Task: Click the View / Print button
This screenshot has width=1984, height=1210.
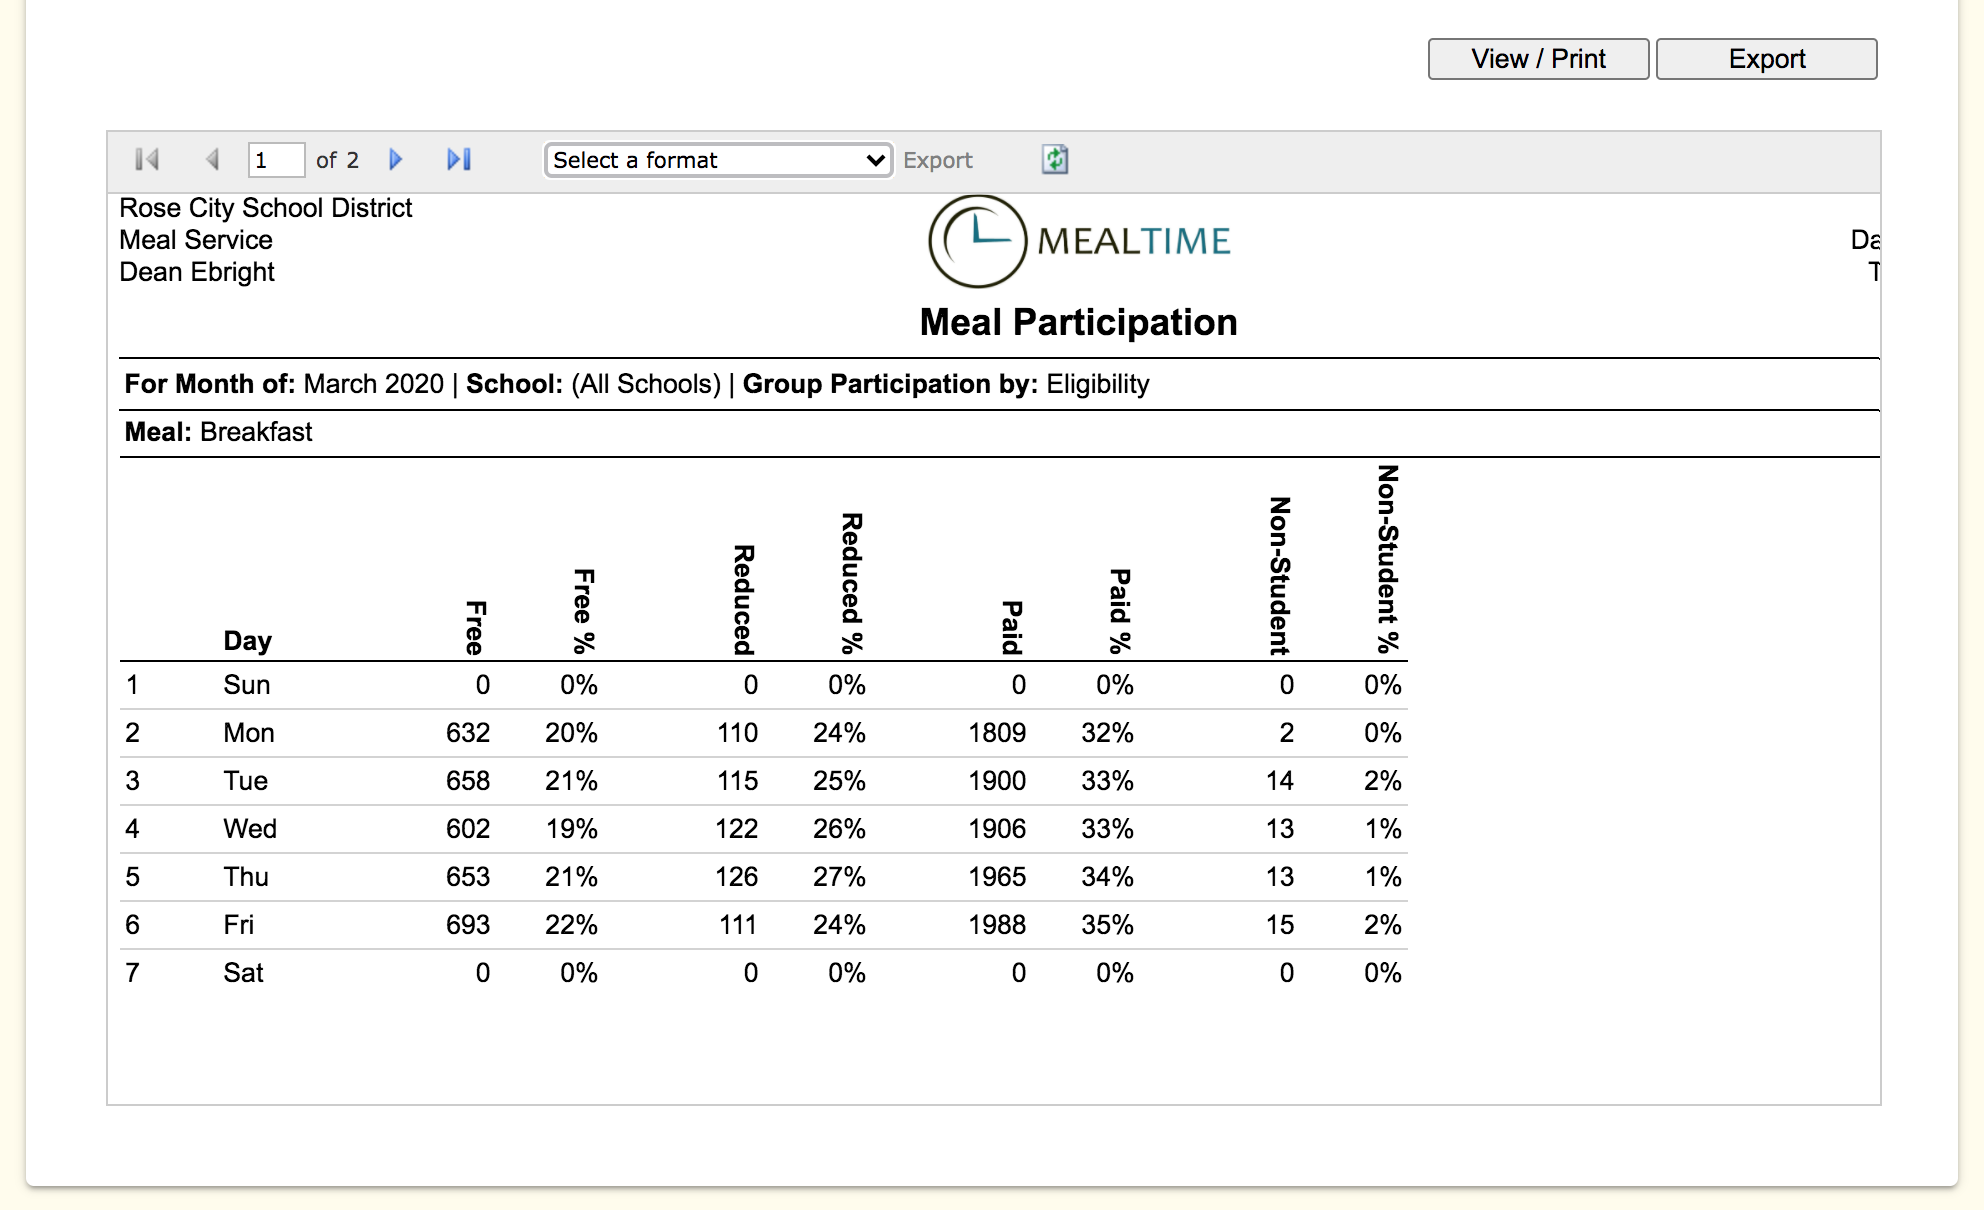Action: click(1537, 59)
